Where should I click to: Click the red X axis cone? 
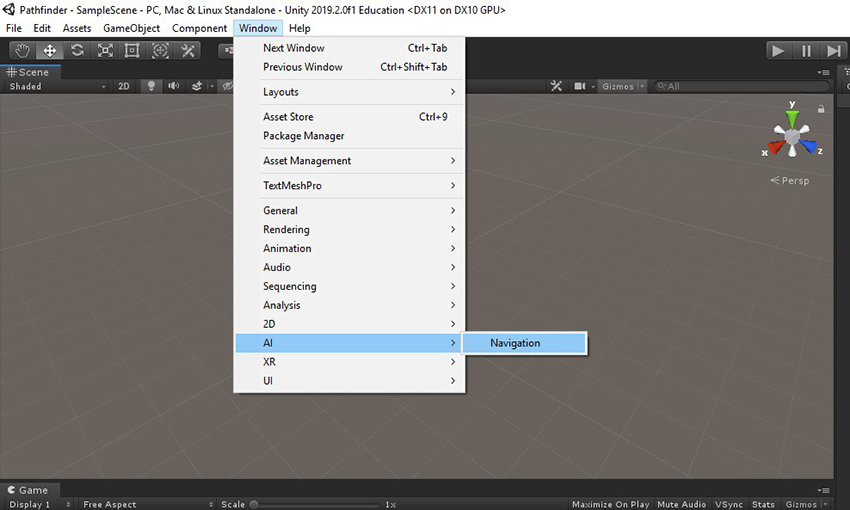point(776,146)
